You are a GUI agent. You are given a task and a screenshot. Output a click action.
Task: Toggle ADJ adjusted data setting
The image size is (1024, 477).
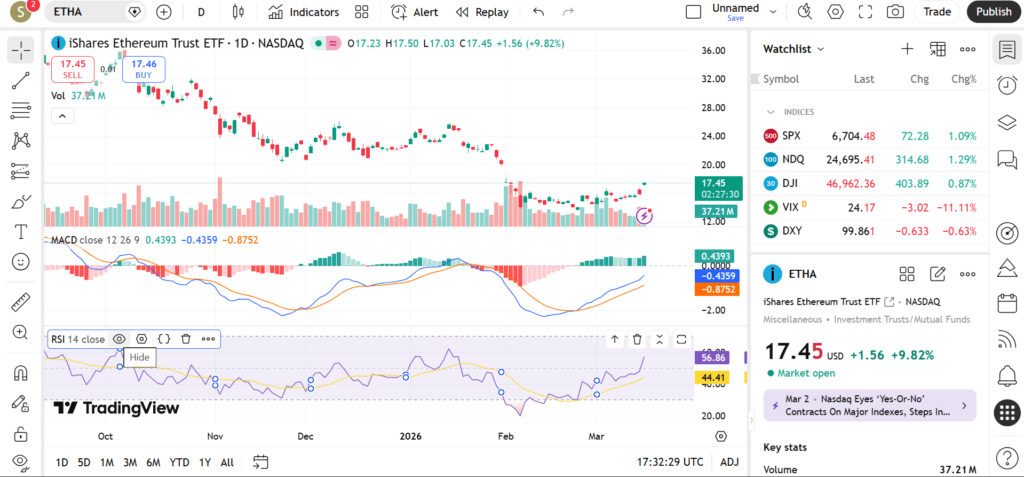729,462
